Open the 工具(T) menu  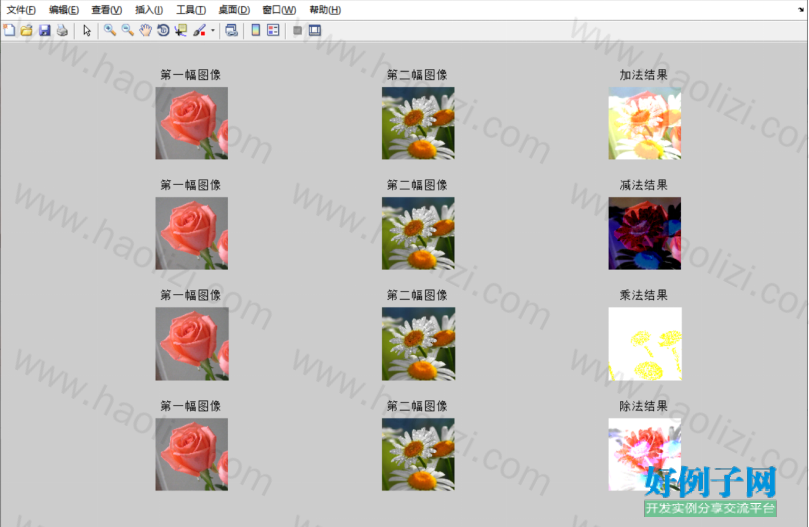click(x=191, y=10)
